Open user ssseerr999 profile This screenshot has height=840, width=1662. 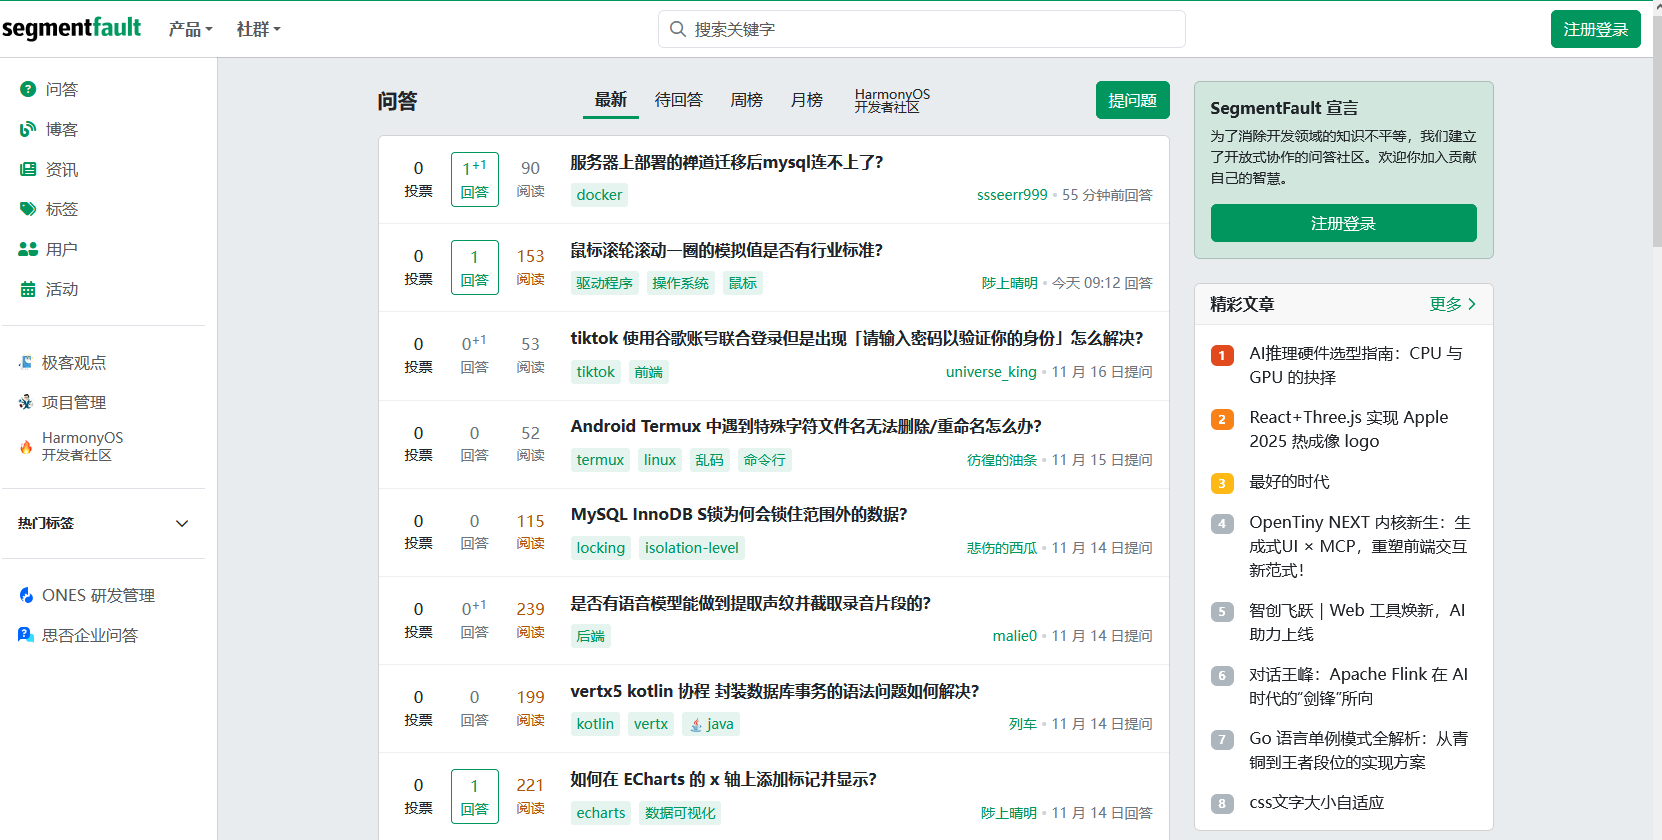tap(1012, 195)
